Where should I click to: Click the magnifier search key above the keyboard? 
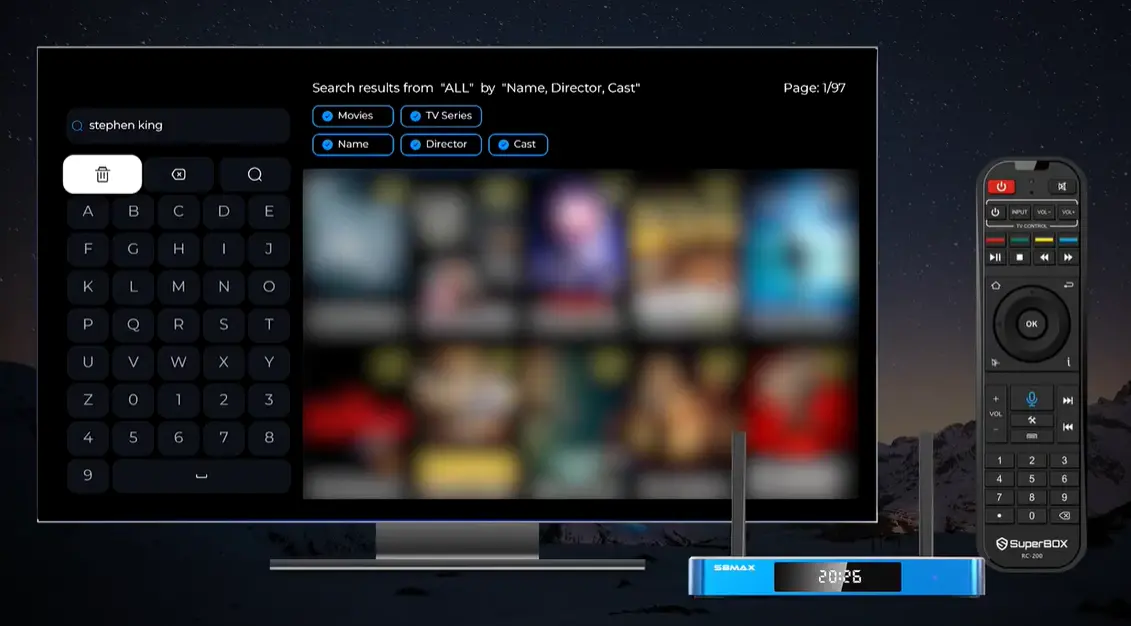click(x=255, y=175)
